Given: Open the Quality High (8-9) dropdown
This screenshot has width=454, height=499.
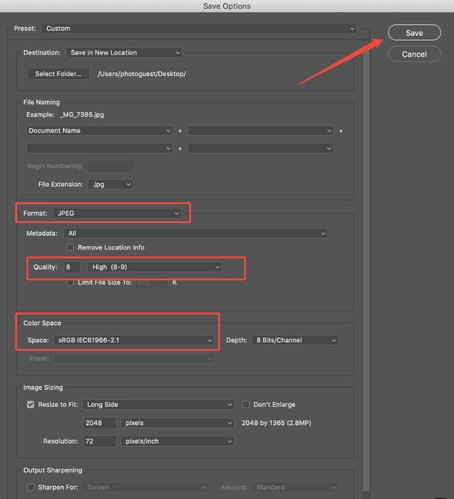Looking at the screenshot, I should 155,267.
